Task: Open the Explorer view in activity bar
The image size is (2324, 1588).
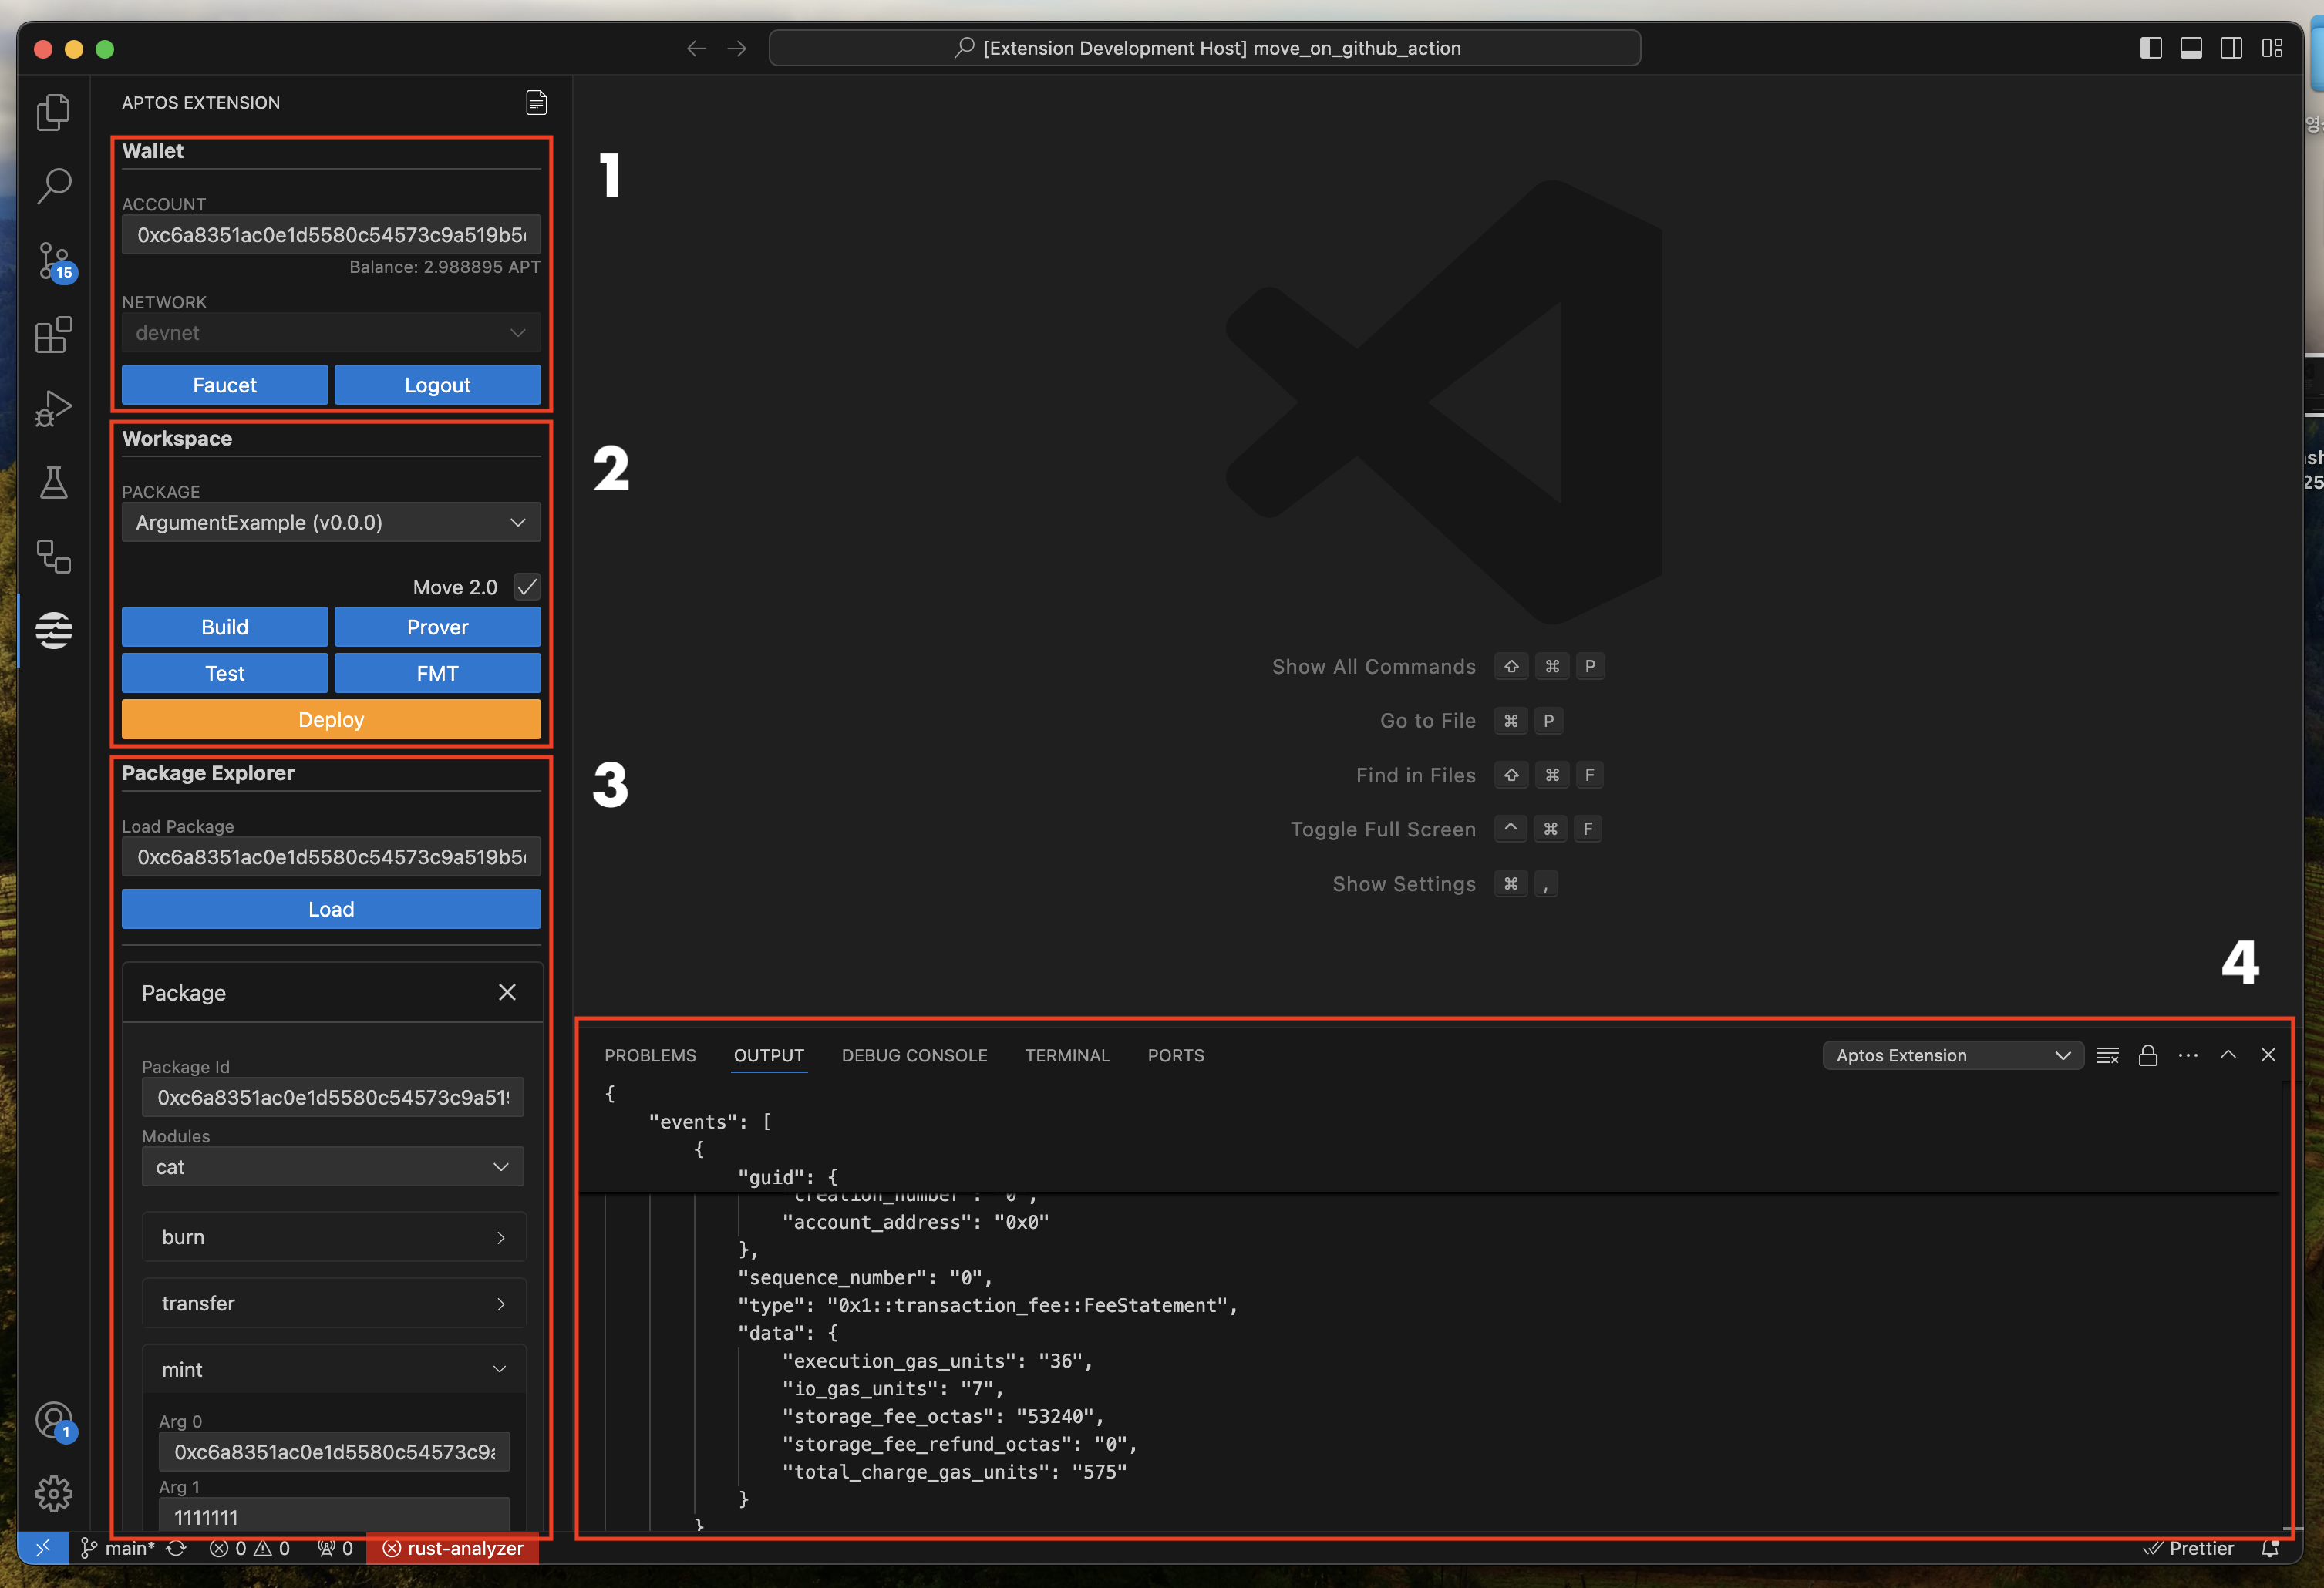Action: point(54,112)
